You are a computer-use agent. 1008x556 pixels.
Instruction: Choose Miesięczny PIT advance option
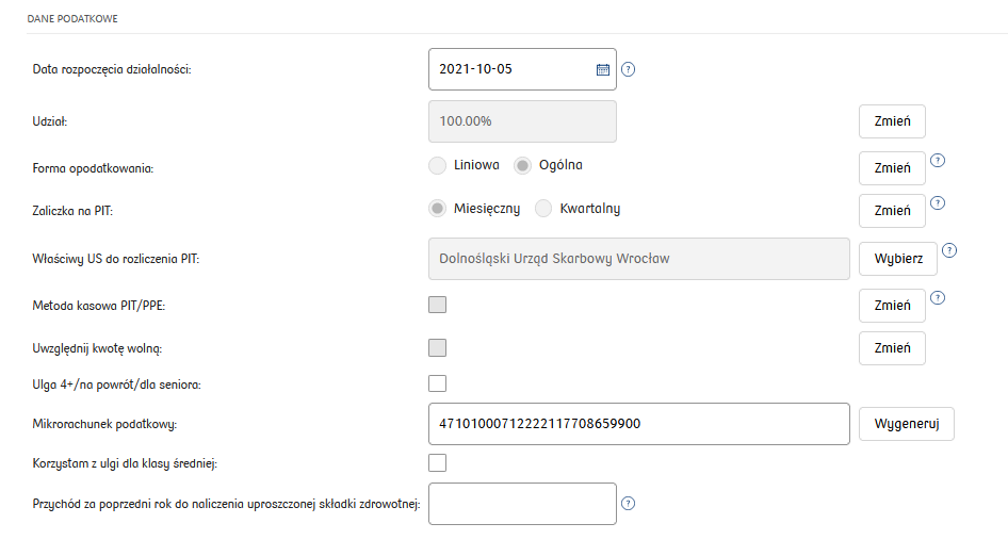tap(437, 208)
